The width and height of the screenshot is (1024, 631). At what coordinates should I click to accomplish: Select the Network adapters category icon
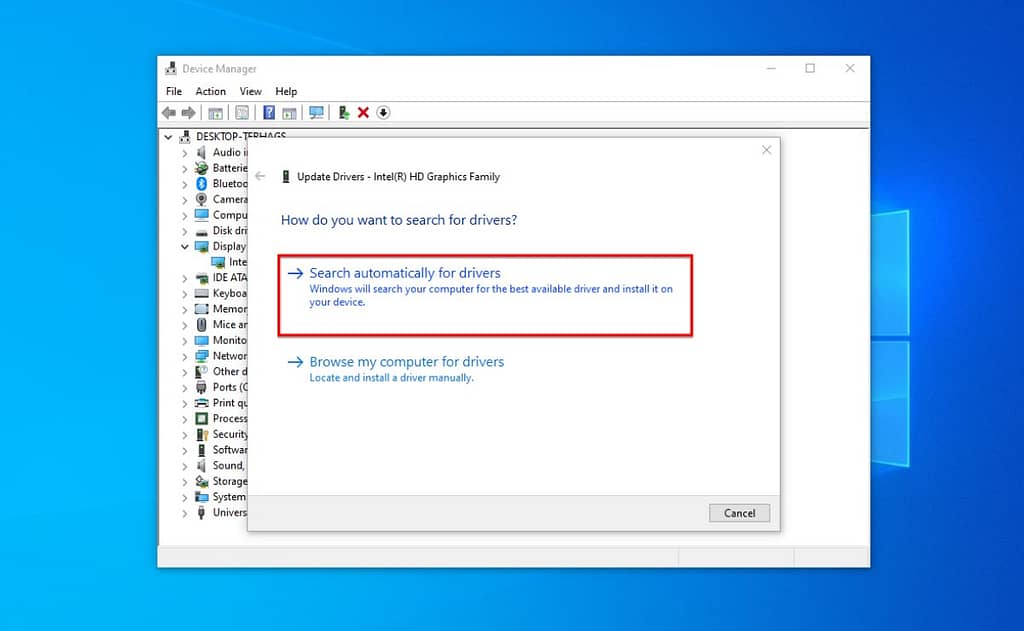pos(202,356)
